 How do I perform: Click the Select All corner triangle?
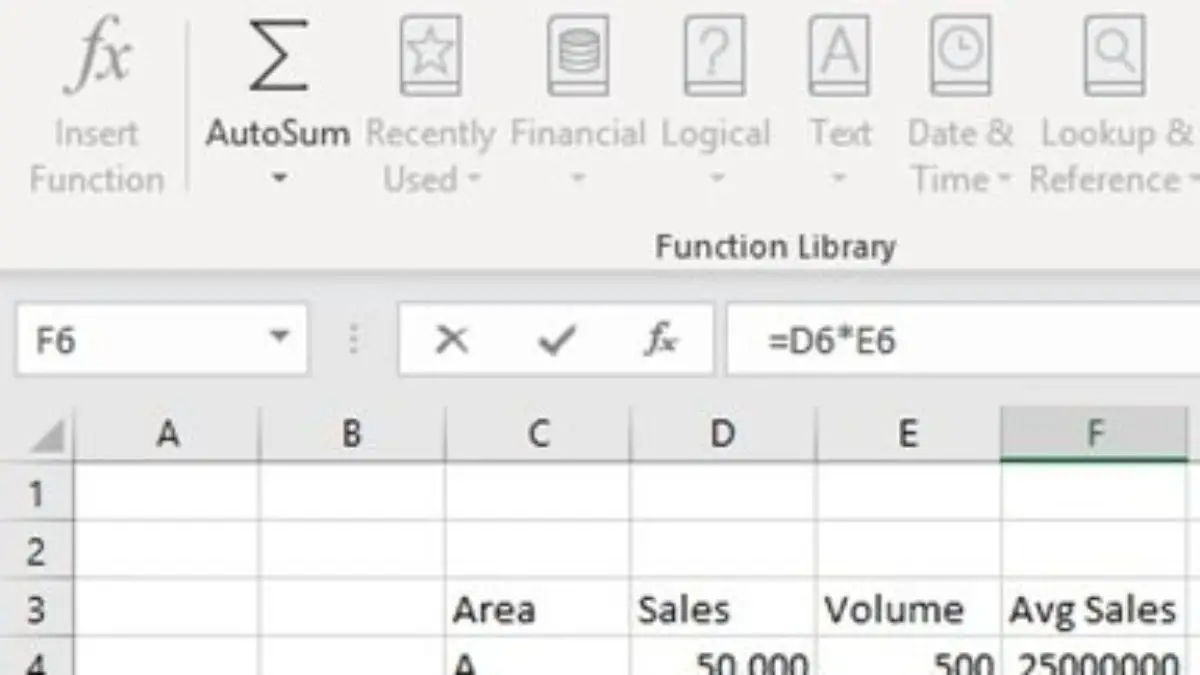pyautogui.click(x=47, y=437)
